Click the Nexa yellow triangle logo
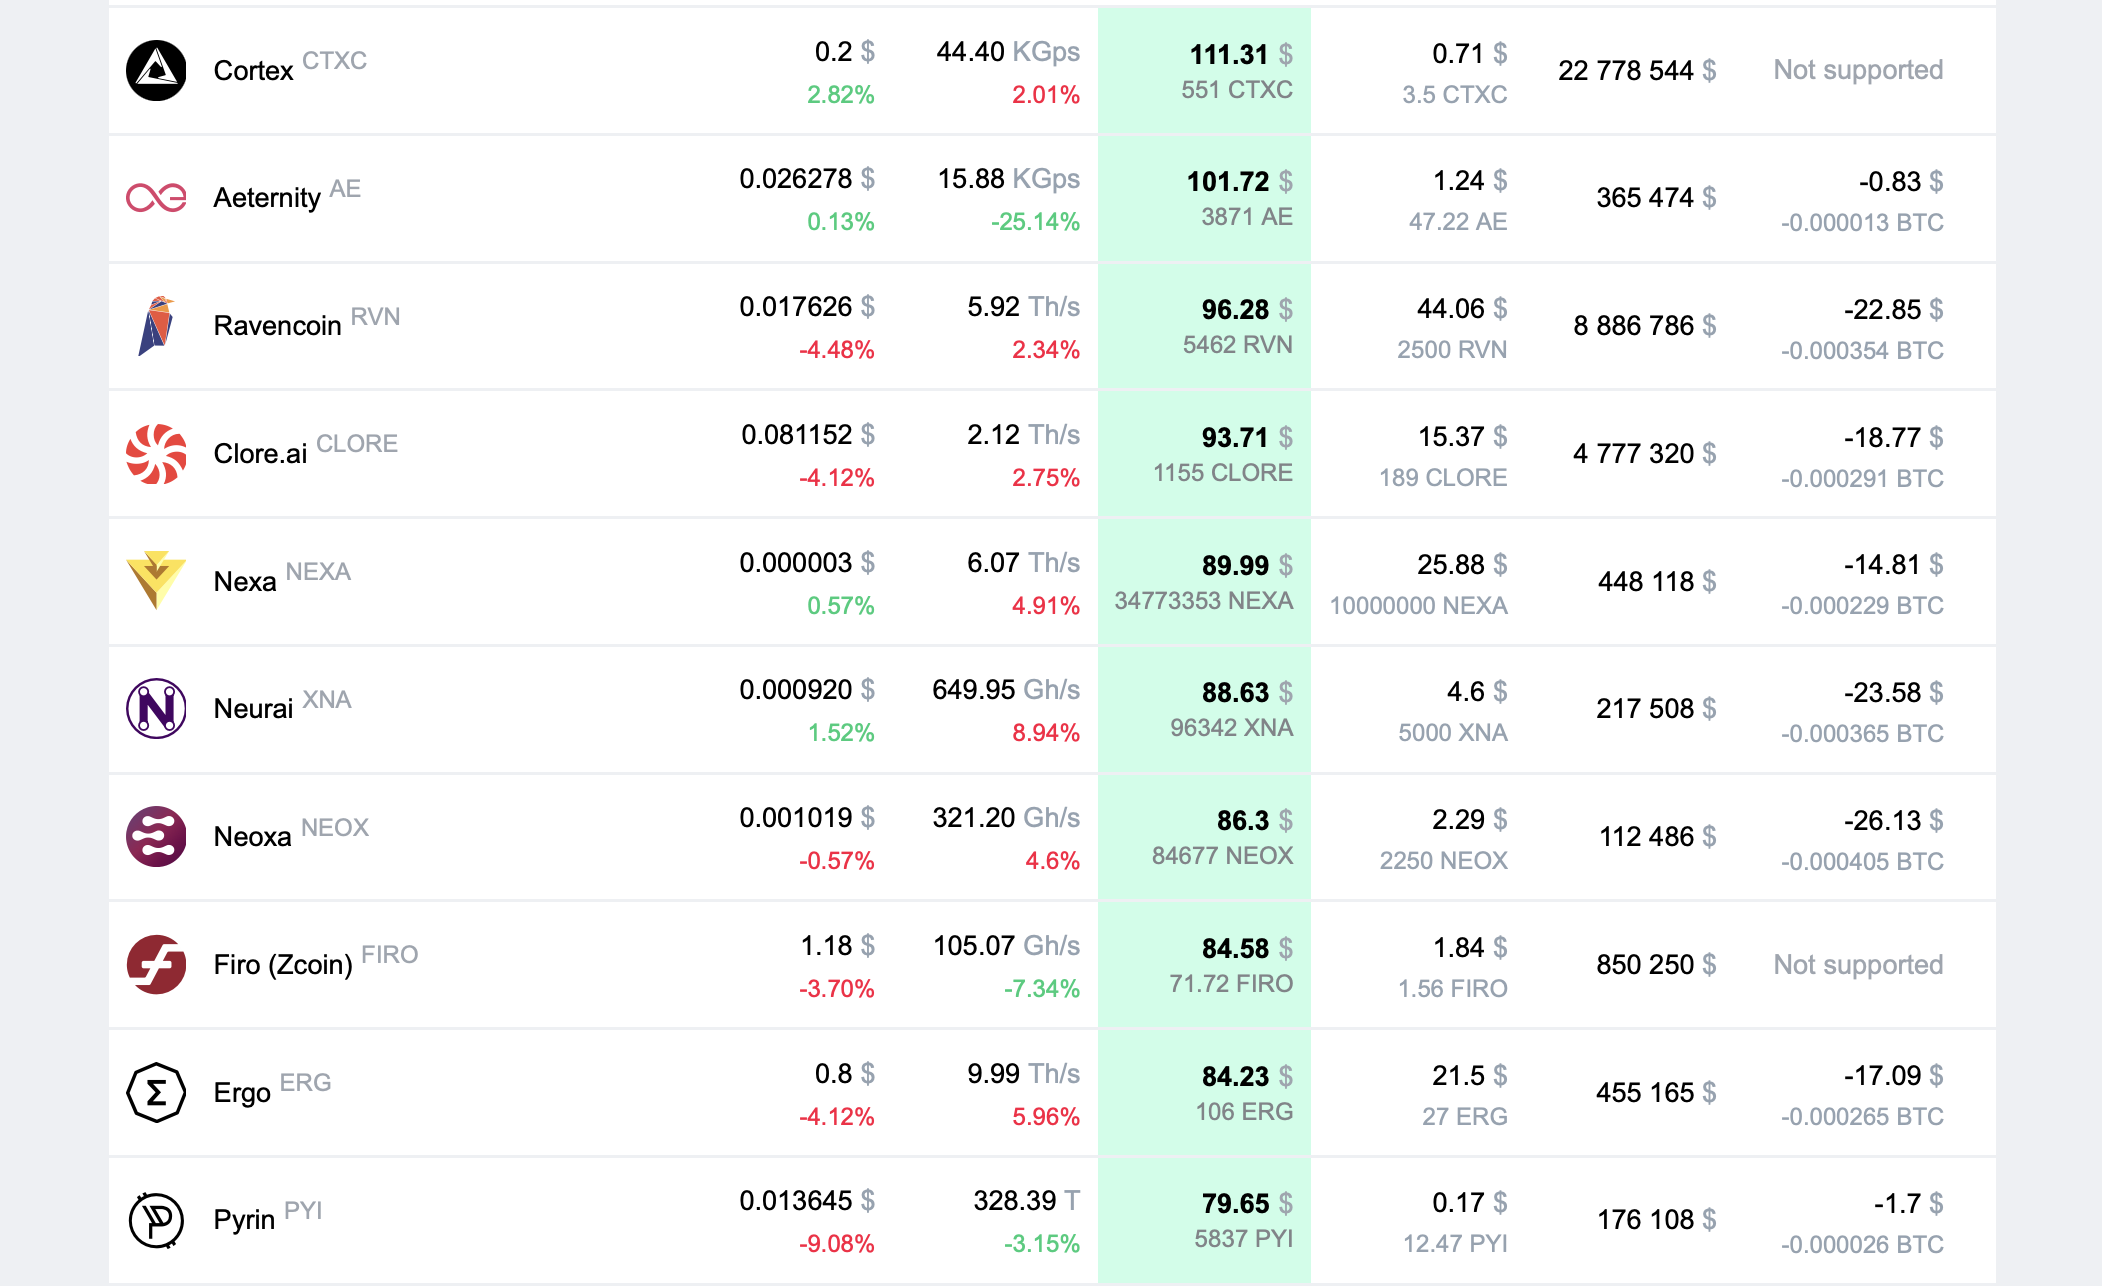This screenshot has height=1286, width=2102. click(156, 581)
